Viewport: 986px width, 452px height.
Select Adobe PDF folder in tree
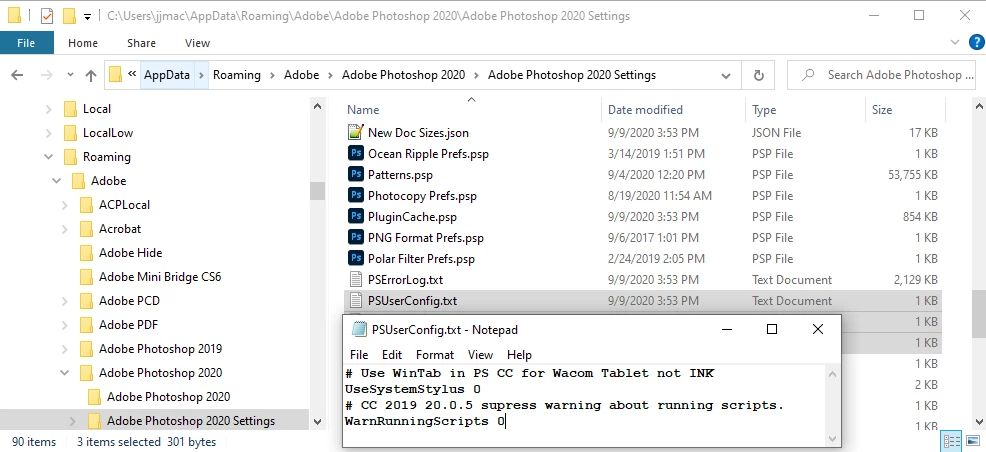[x=128, y=325]
